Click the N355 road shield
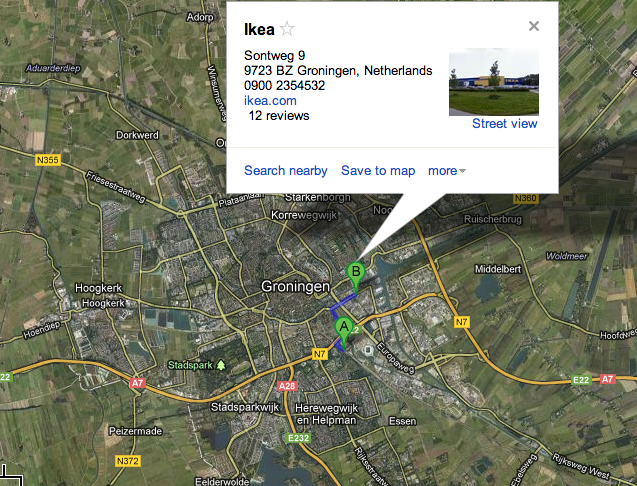The image size is (637, 486). [48, 160]
